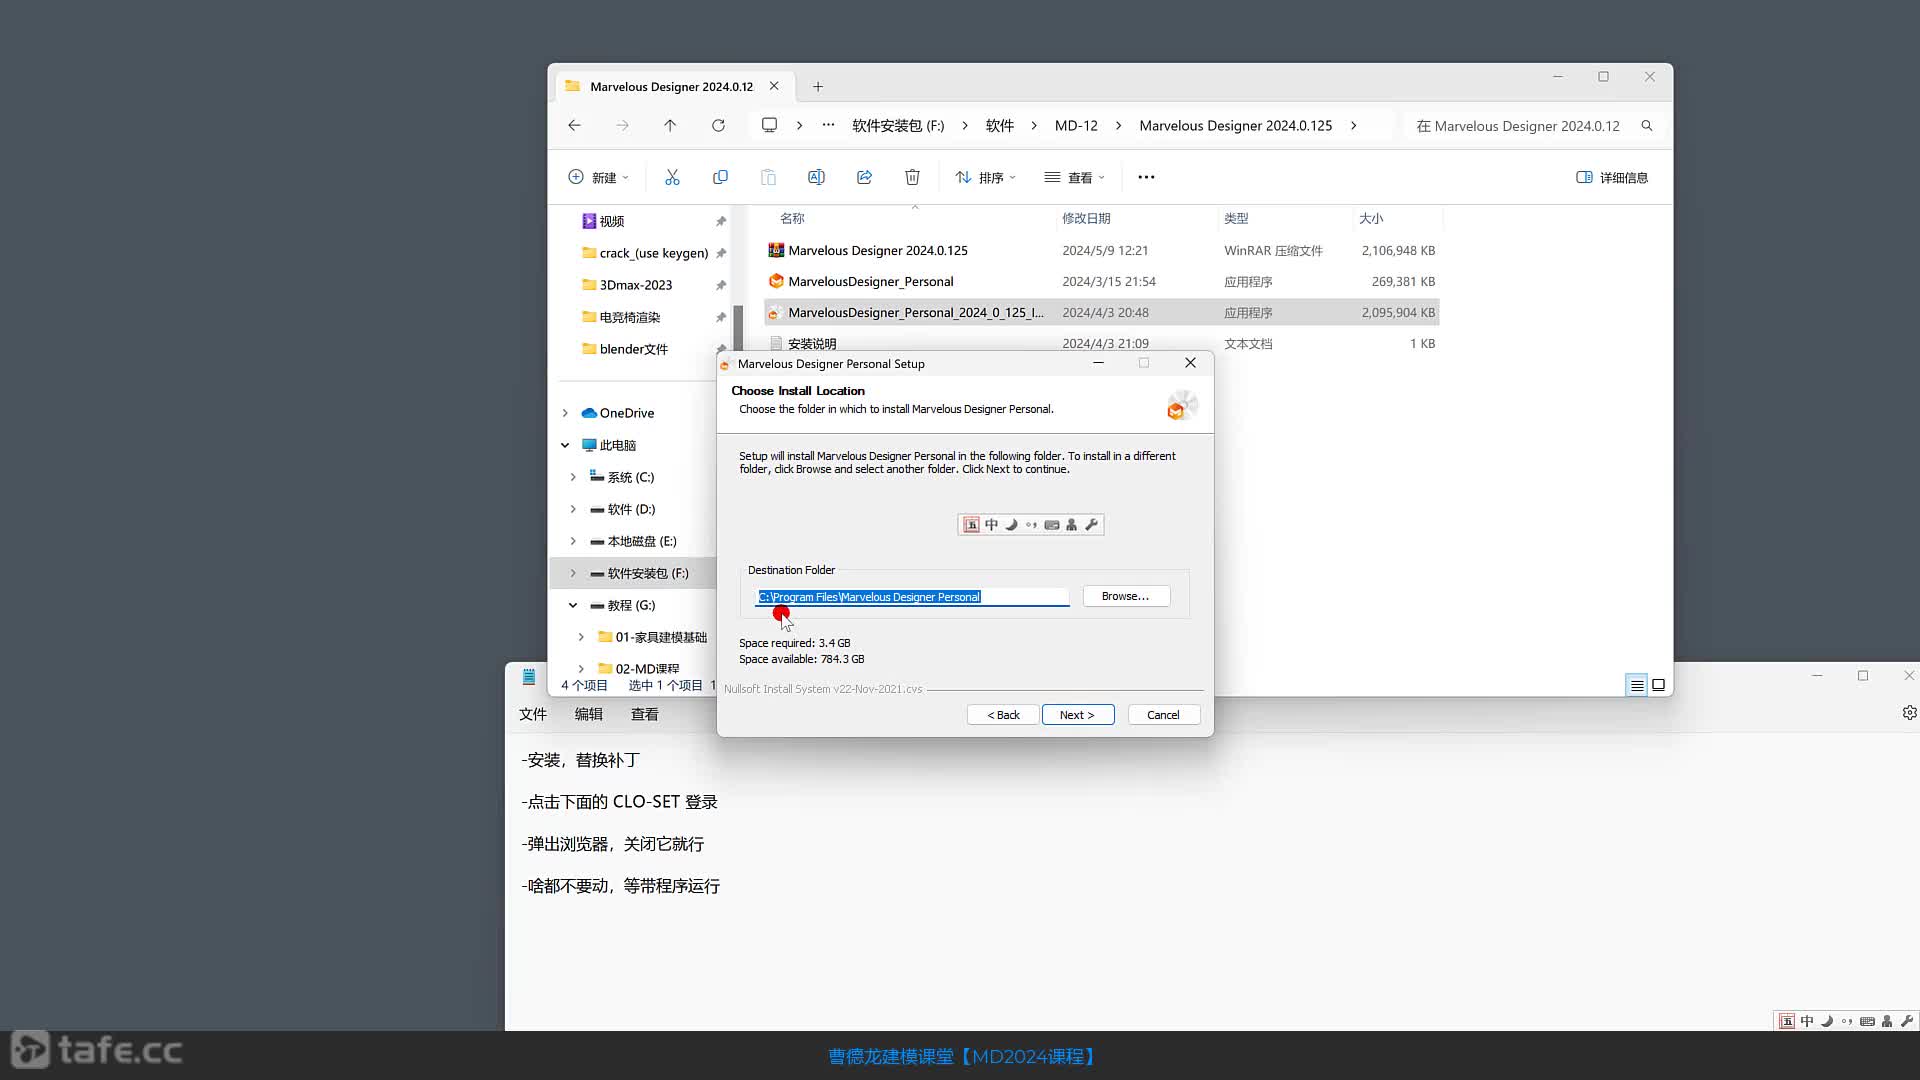This screenshot has height=1080, width=1920.
Task: Click the search magnifier in Explorer search box
Action: [1647, 126]
